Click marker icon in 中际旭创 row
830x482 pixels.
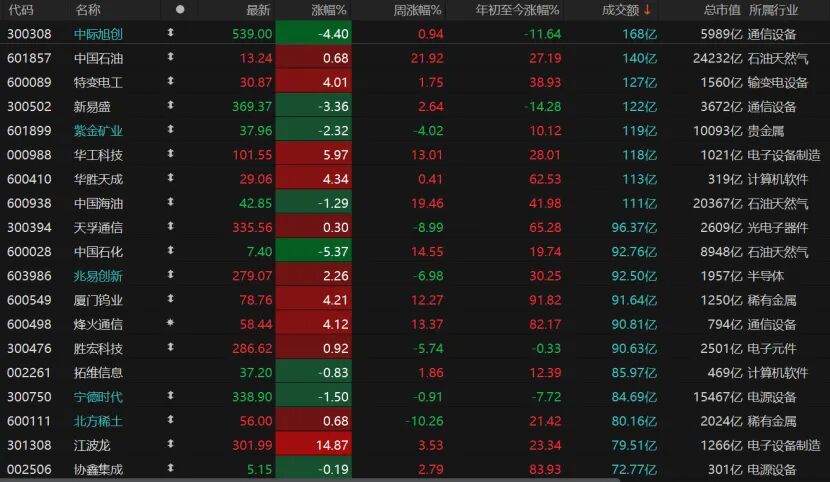click(x=170, y=33)
